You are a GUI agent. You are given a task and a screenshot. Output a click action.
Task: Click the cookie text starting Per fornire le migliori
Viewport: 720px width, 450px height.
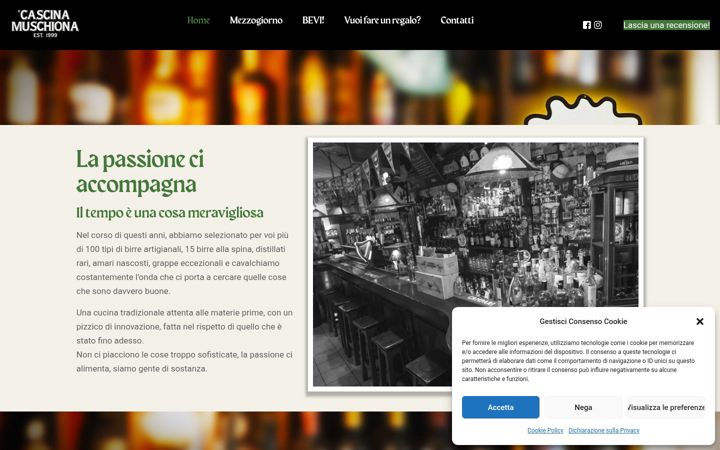pyautogui.click(x=579, y=361)
